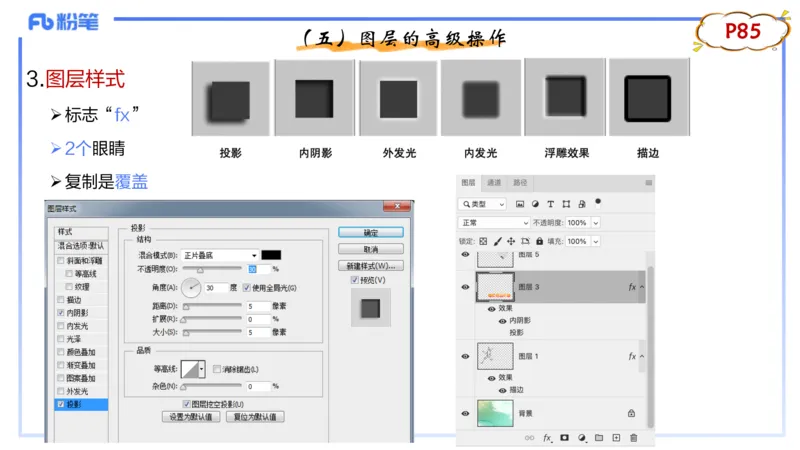Collapse the effects list of 图层 1

click(642, 356)
